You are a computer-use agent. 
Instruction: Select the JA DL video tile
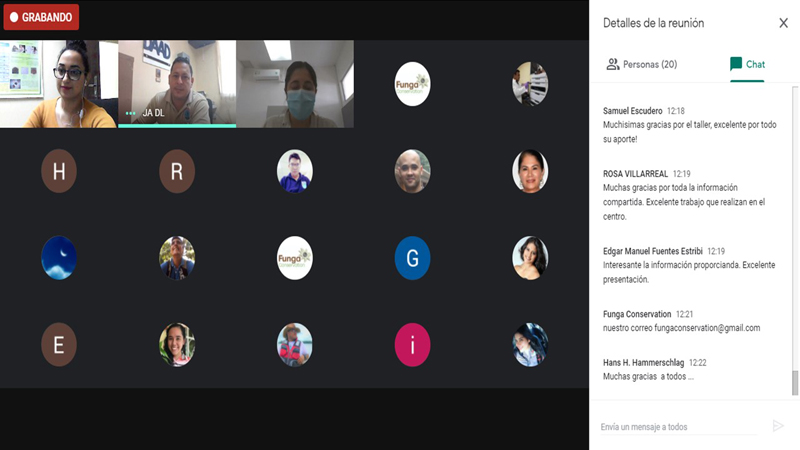[177, 84]
